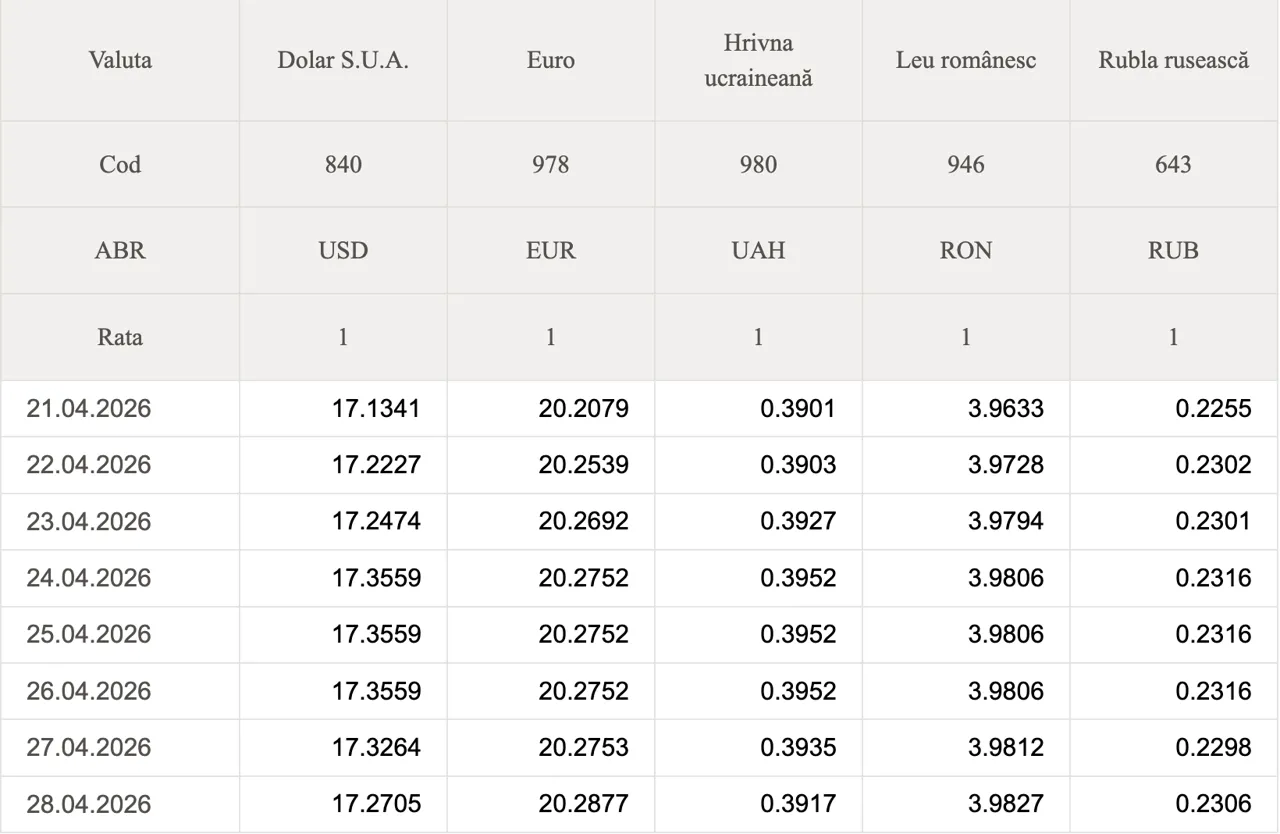Select the Hrivna ucraineană header cell

point(758,60)
